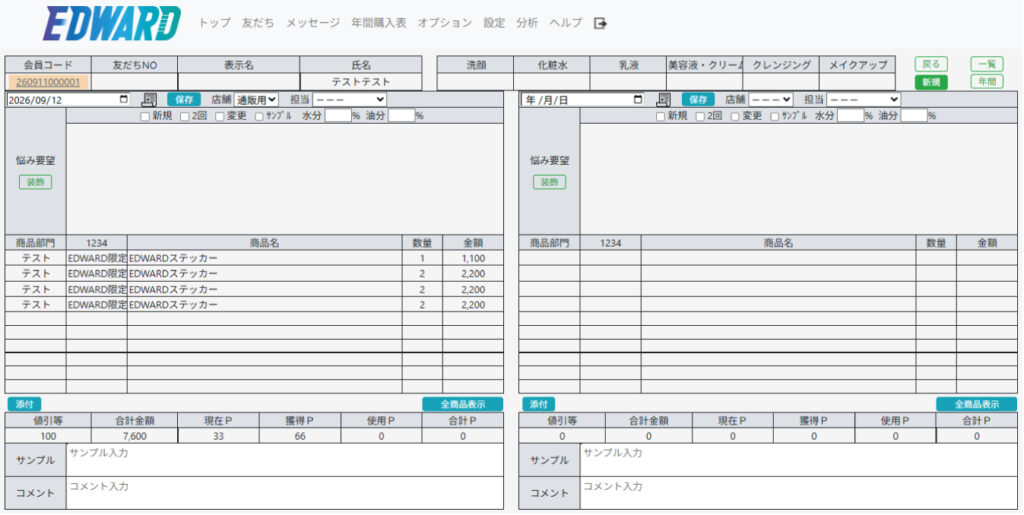Screen dimensions: 1024x515
Task: Click the 33 現在P value
Action: 218,437
